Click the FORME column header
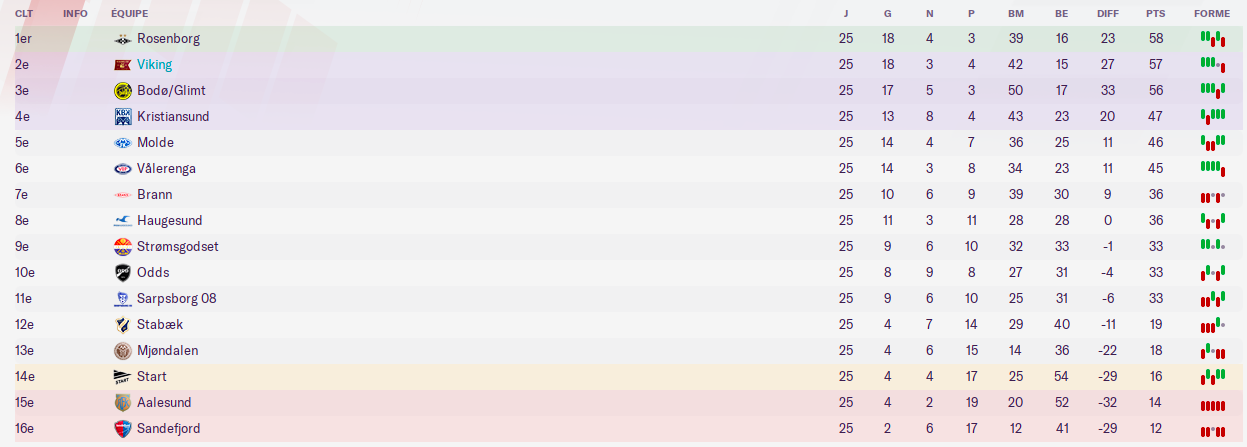This screenshot has height=447, width=1247. point(1211,14)
